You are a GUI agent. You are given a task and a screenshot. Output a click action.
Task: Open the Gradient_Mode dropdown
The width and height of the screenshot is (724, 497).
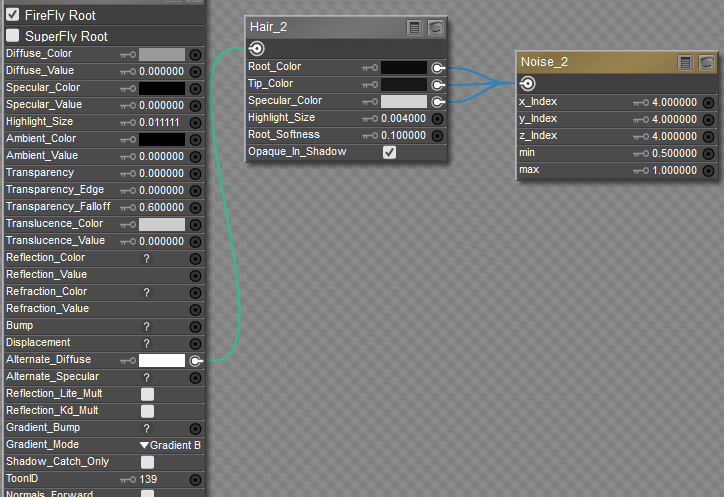(x=170, y=445)
